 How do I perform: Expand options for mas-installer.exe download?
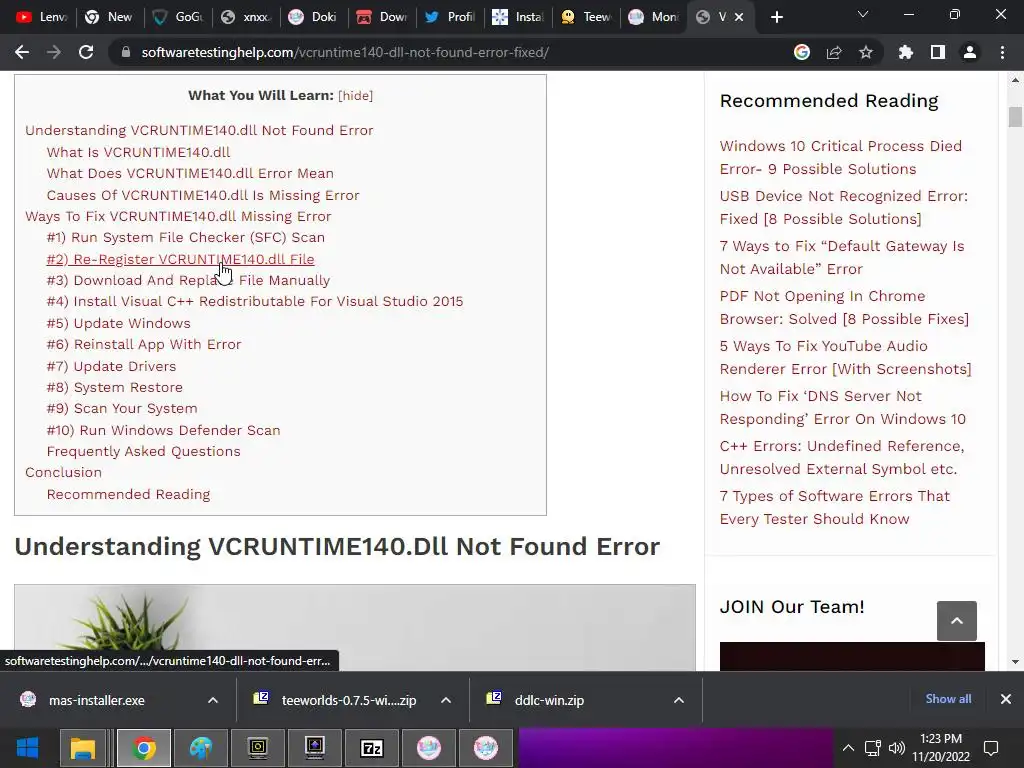pos(213,700)
